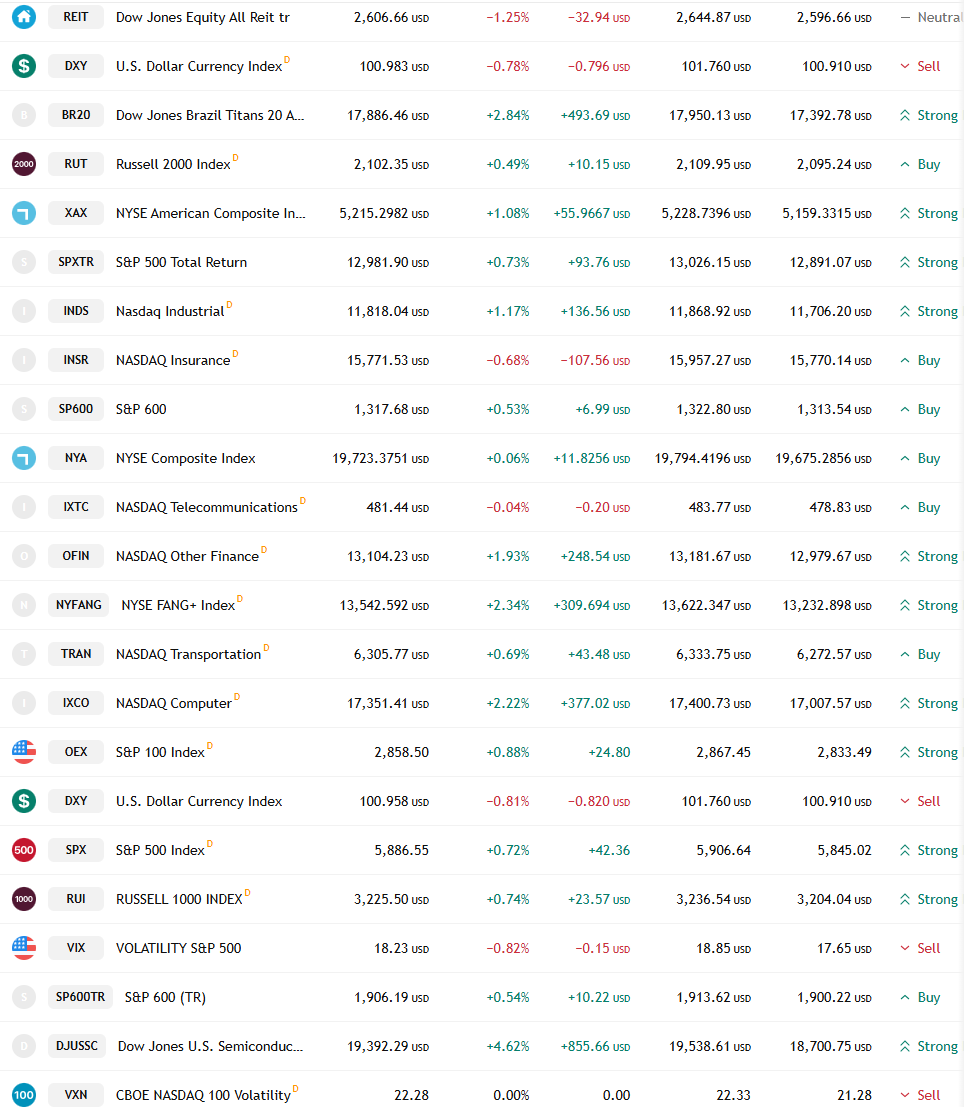Open the SP600 ticker badge
The height and width of the screenshot is (1107, 964).
pyautogui.click(x=76, y=409)
